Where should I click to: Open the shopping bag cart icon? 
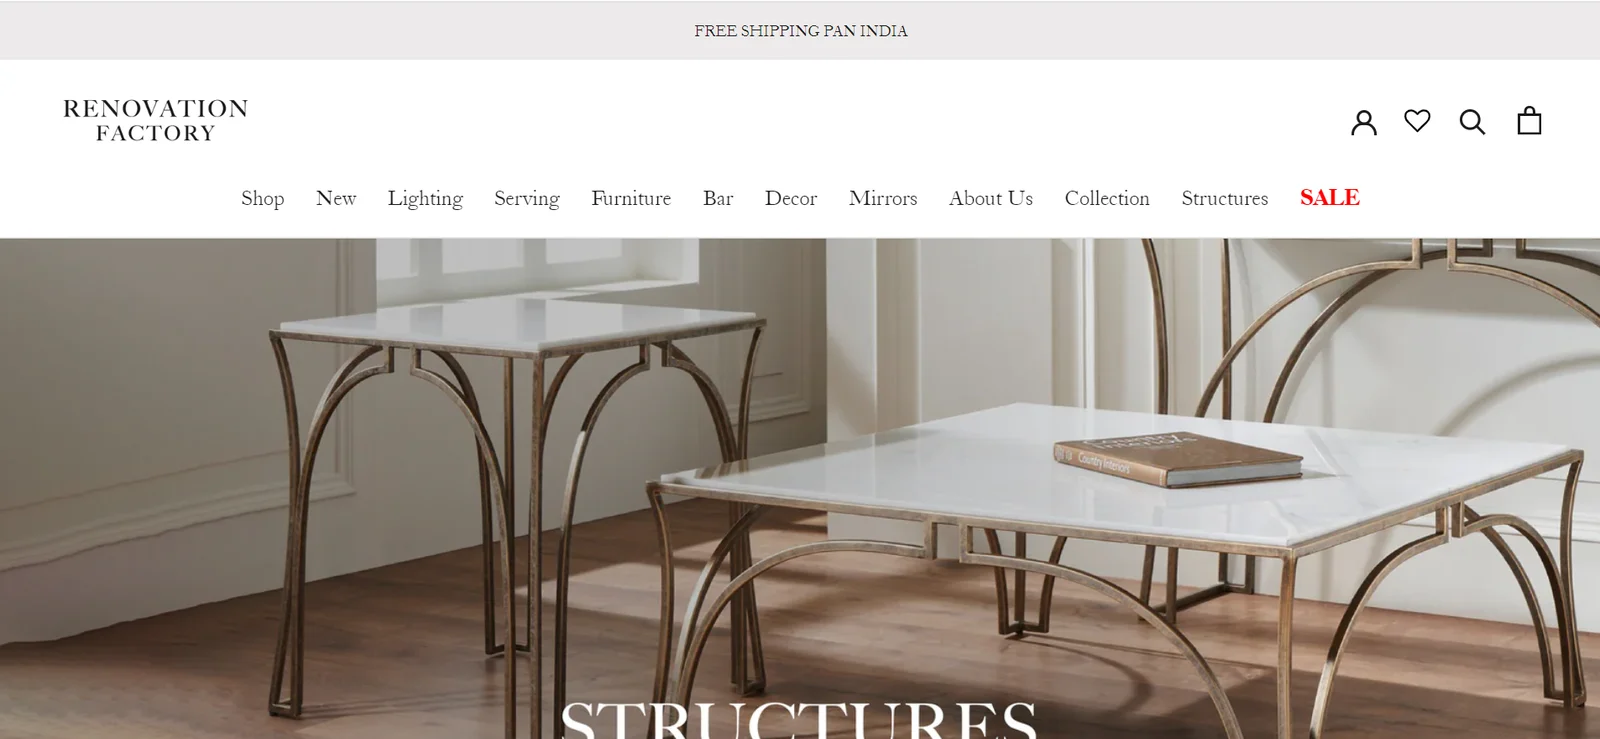pos(1529,121)
